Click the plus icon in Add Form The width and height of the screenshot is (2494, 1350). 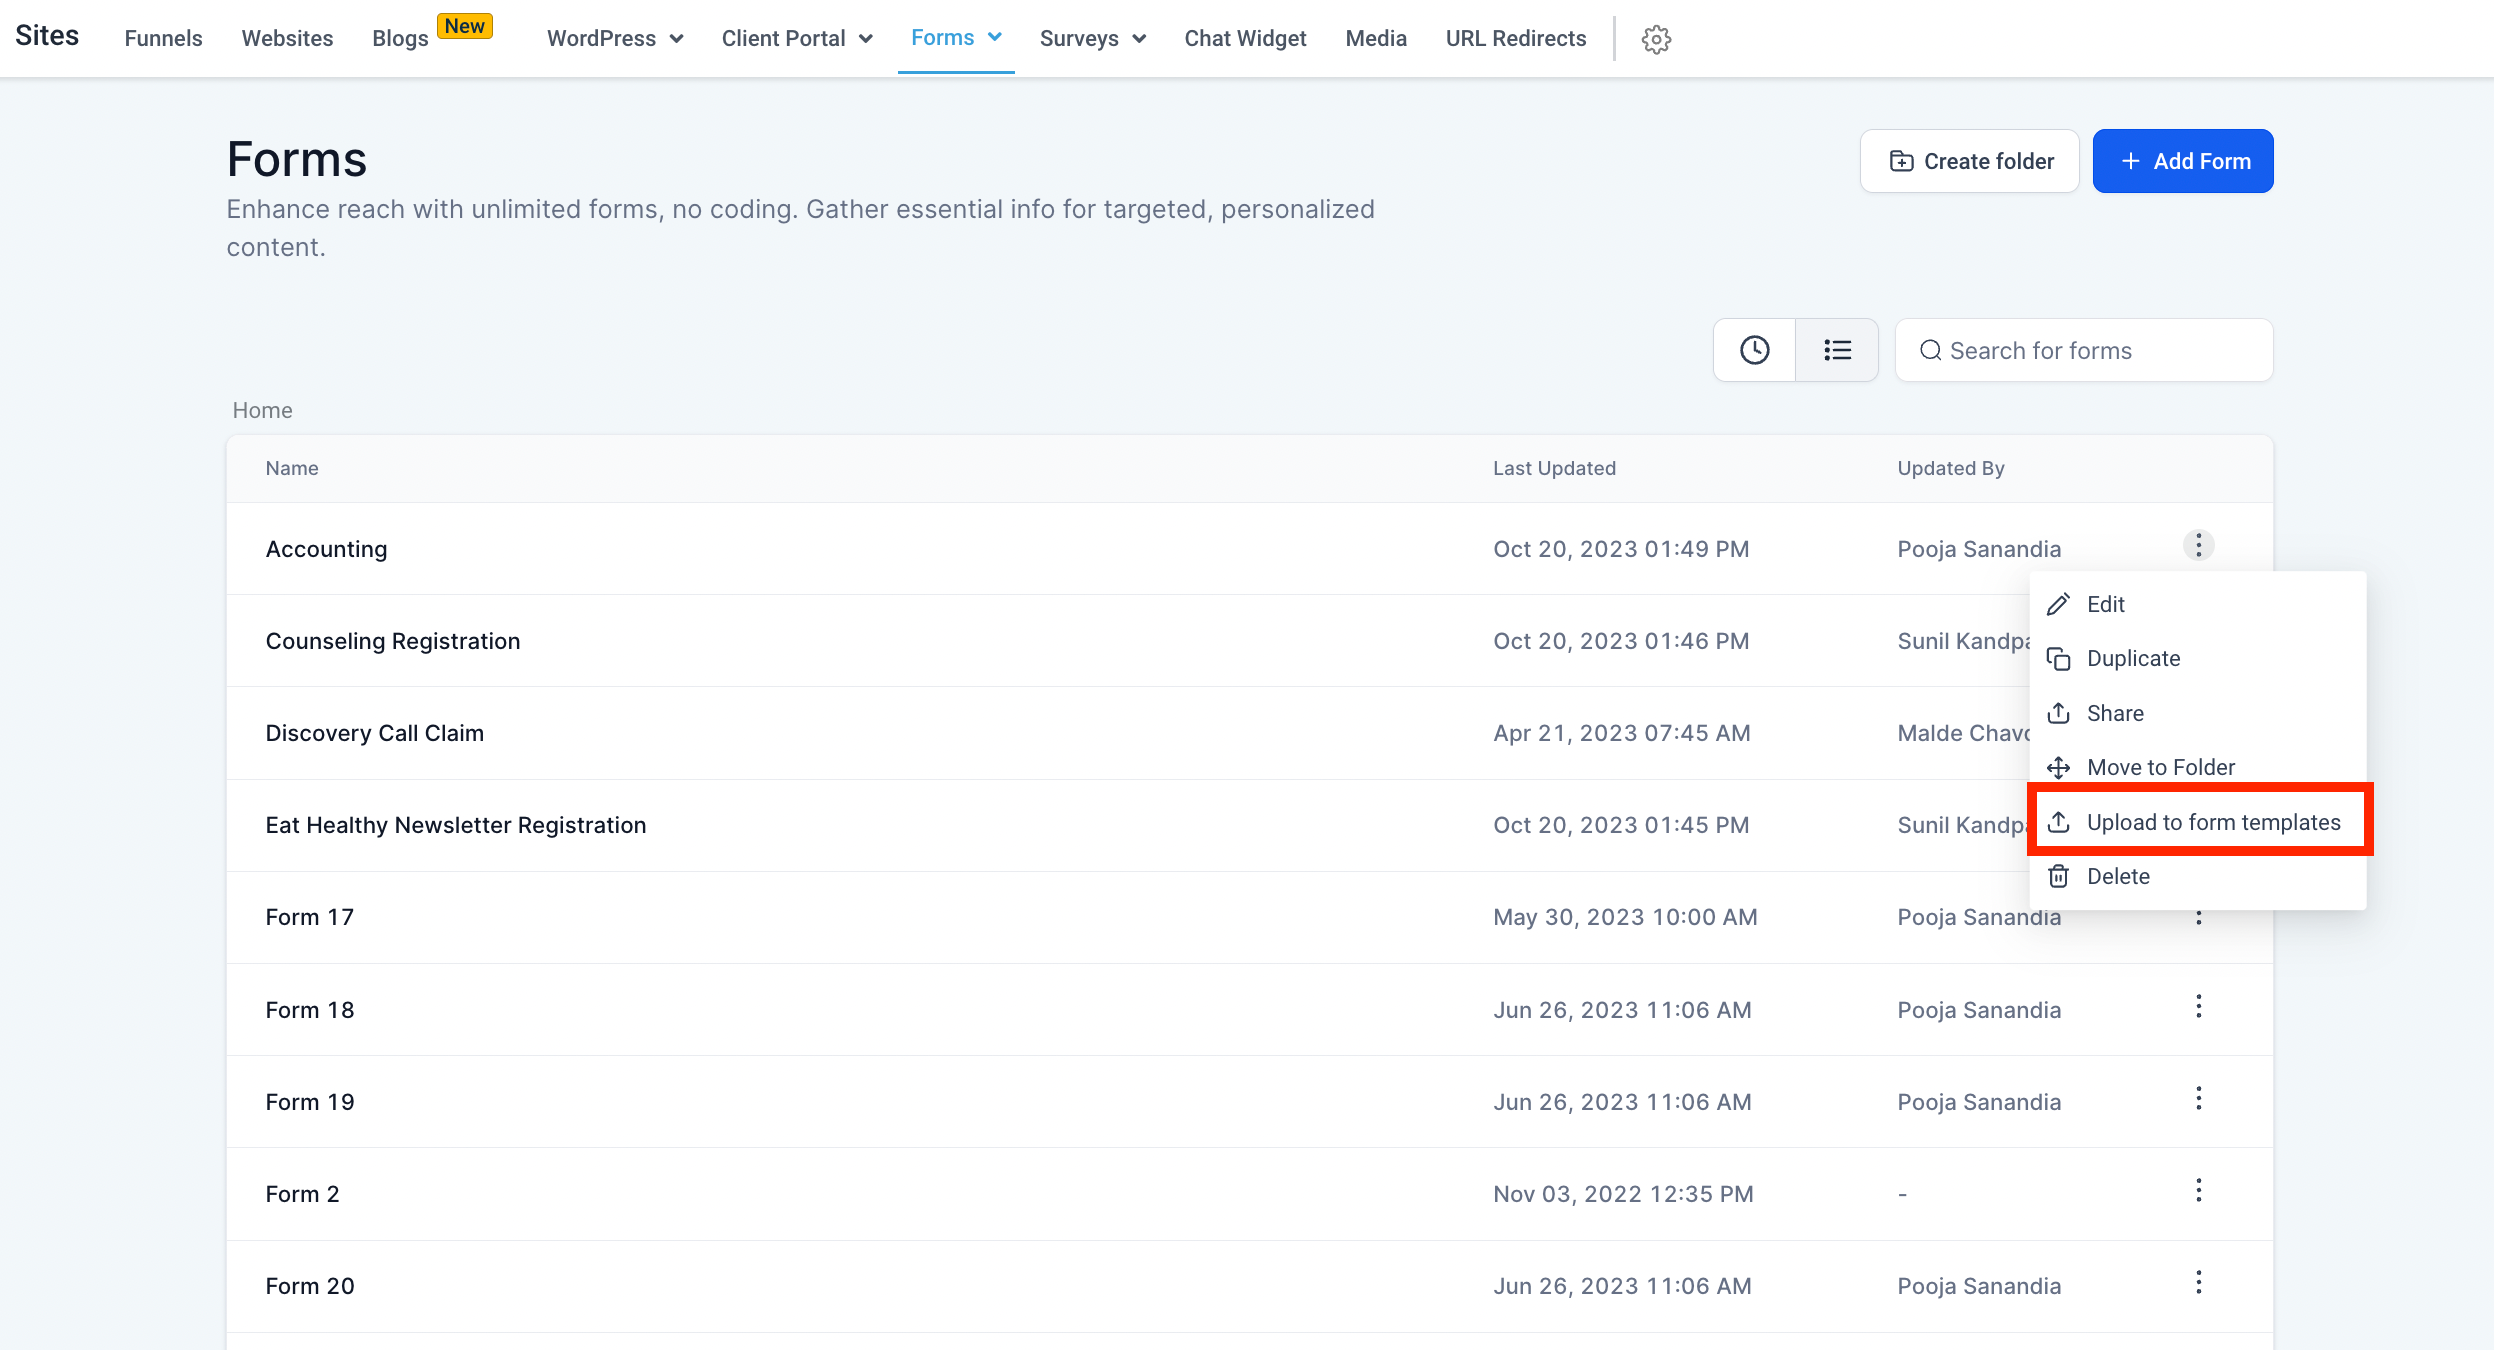pyautogui.click(x=2130, y=161)
